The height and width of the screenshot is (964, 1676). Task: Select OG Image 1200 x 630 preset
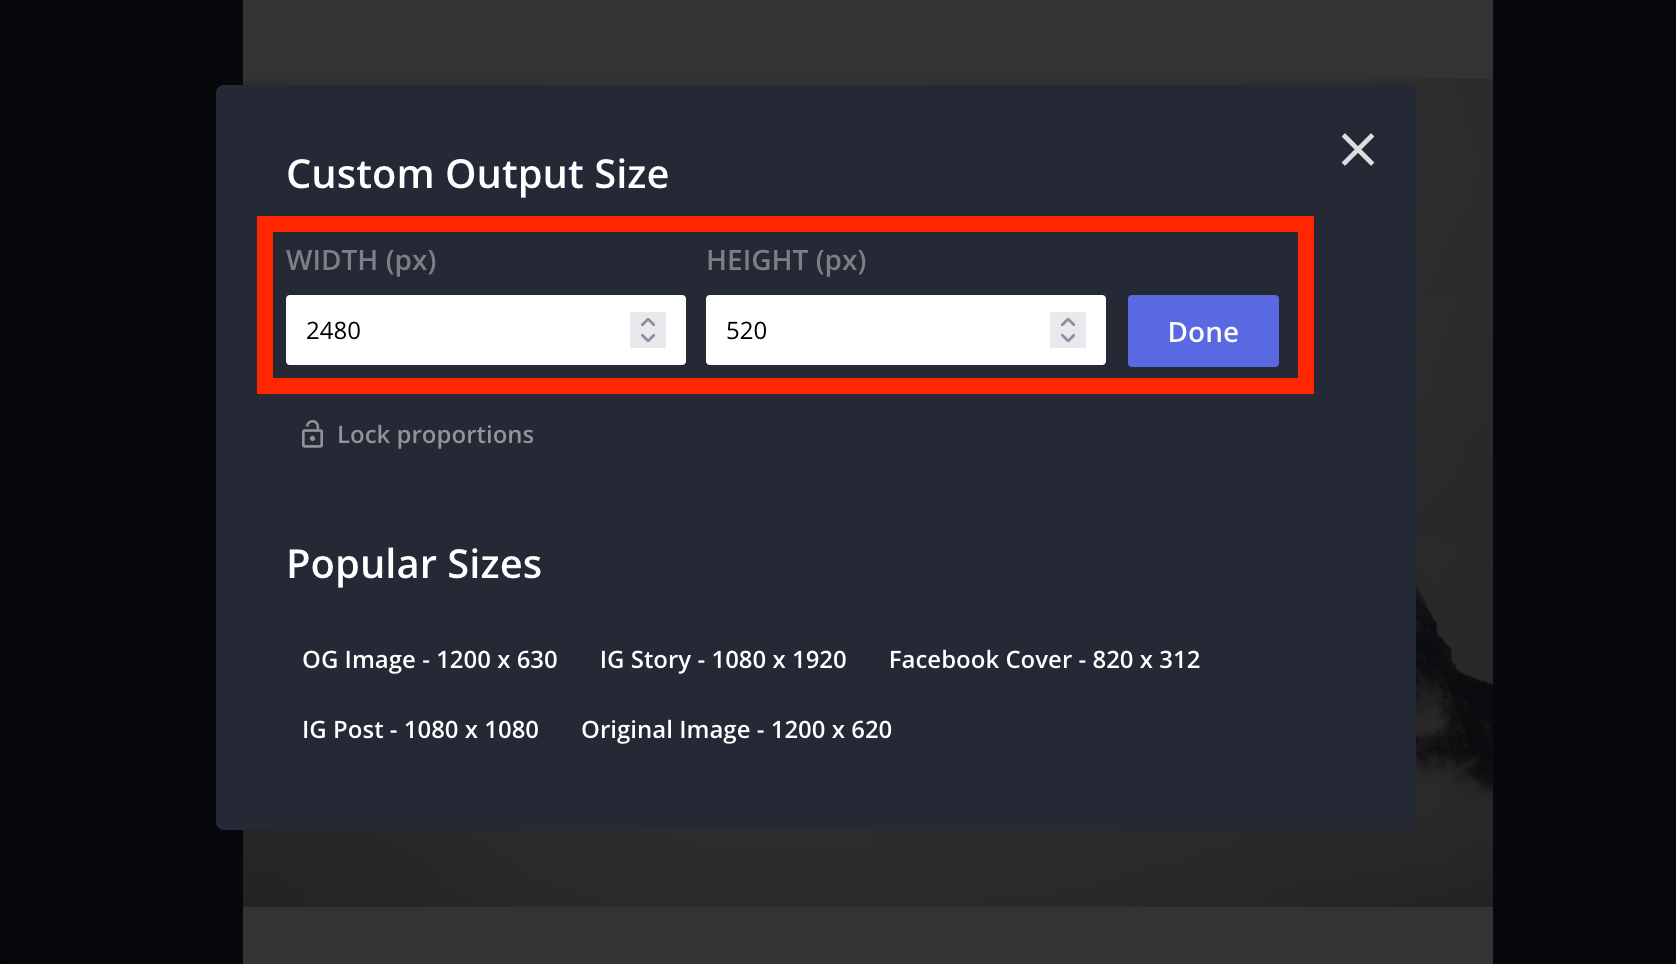click(x=430, y=660)
